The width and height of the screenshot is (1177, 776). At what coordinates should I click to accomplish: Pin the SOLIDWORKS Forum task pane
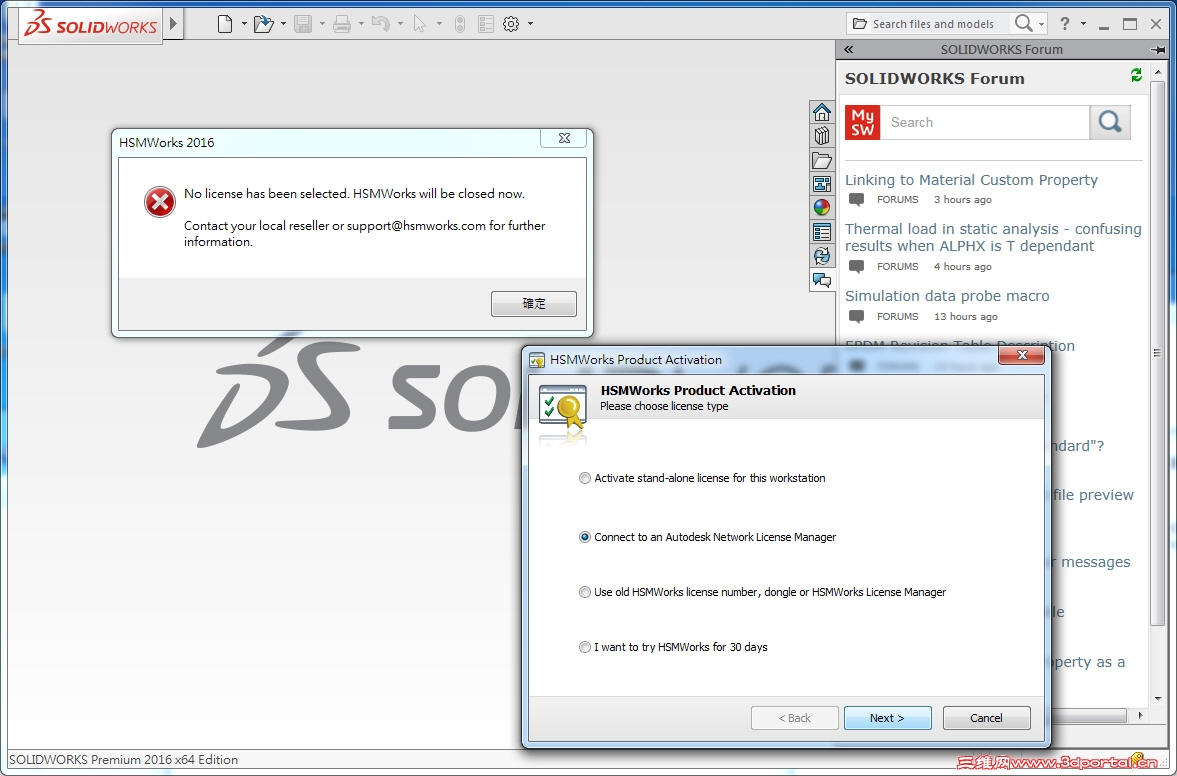(x=1157, y=50)
